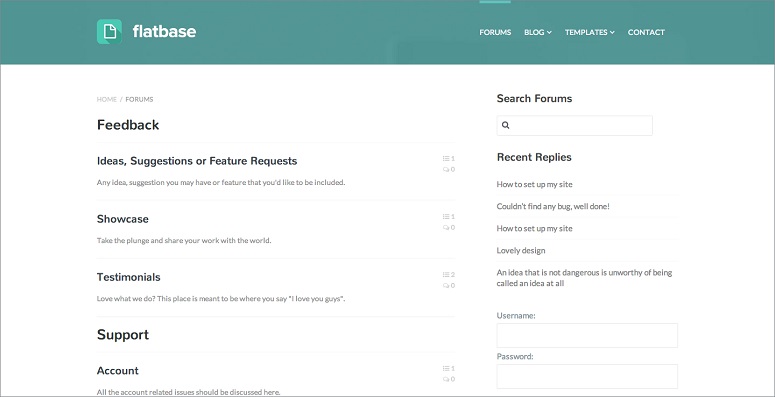Click the 'Any idea, suggestion you may have' description
Viewport: 775px width, 397px height.
coord(221,182)
